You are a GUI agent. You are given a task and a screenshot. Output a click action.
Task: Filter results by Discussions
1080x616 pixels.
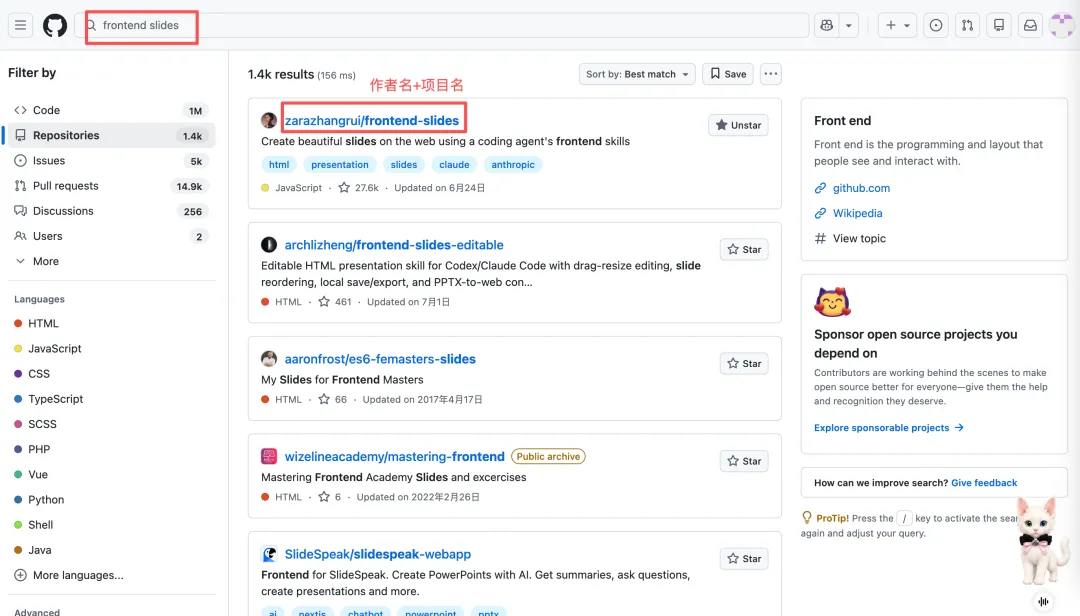(x=111, y=211)
